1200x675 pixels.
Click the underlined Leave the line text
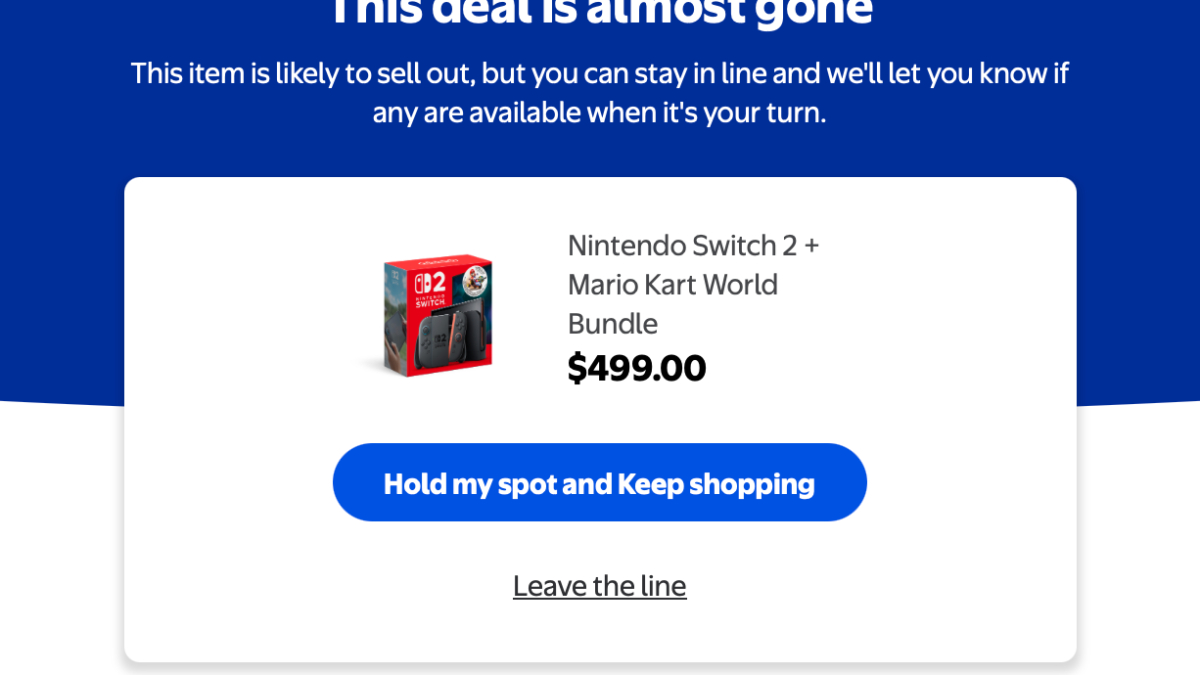[599, 586]
